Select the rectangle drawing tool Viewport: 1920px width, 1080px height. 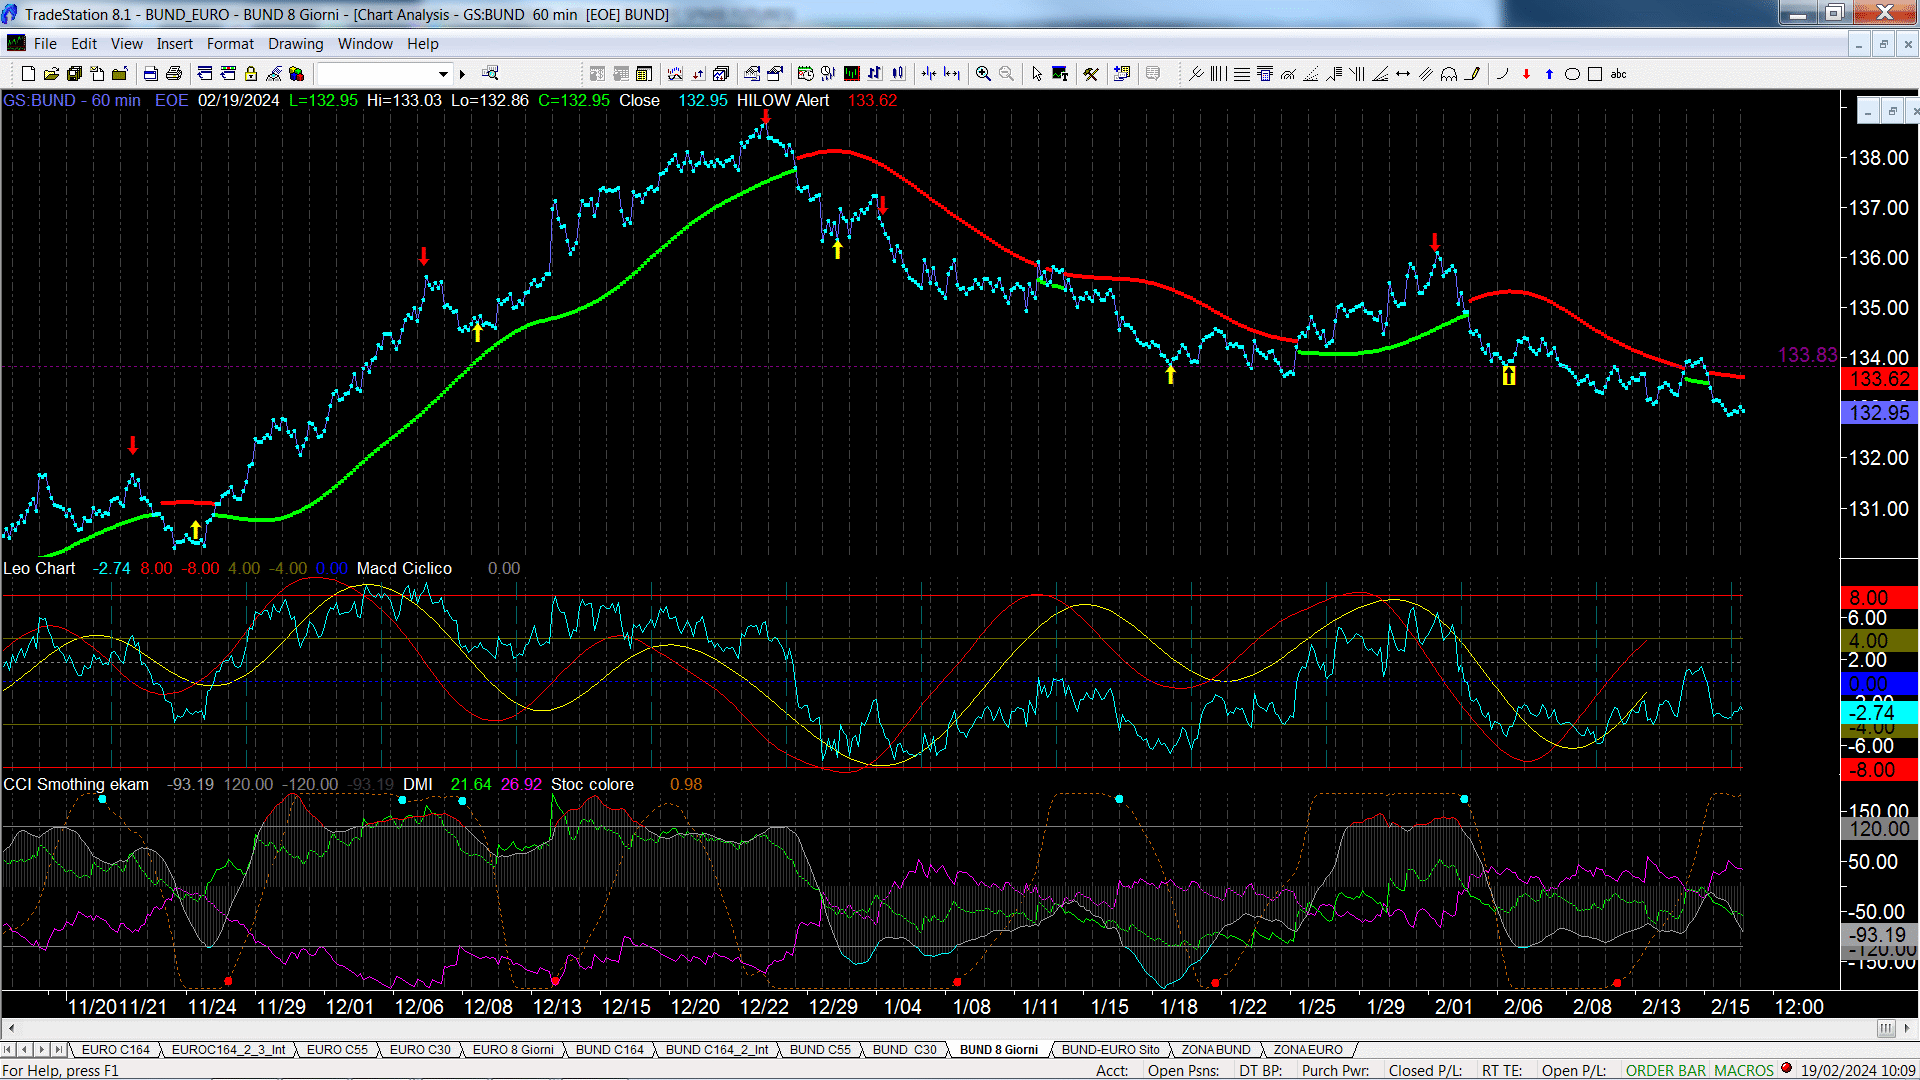coord(1595,74)
